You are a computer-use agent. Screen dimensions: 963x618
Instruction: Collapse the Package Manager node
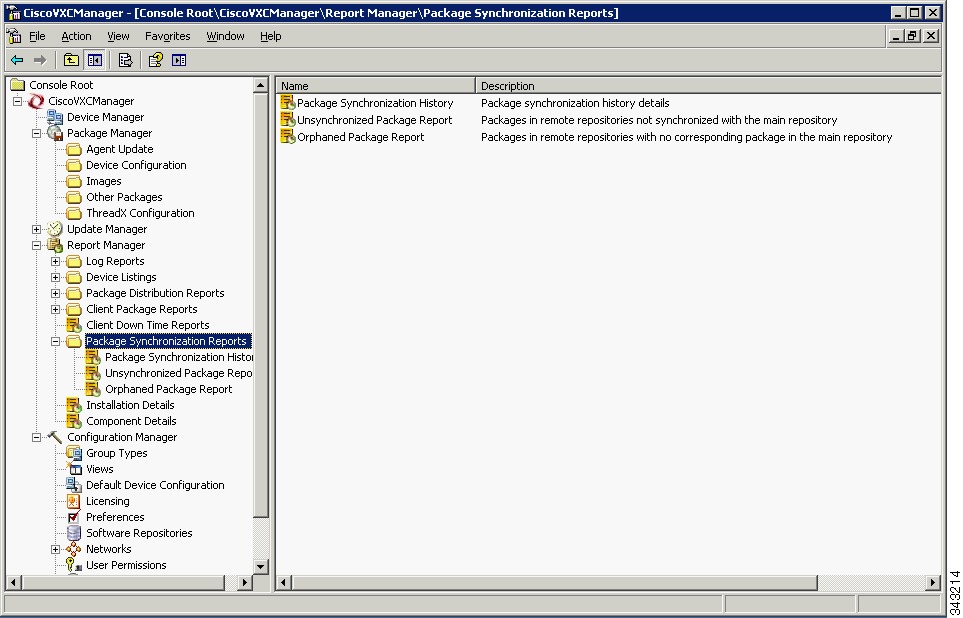tap(37, 133)
